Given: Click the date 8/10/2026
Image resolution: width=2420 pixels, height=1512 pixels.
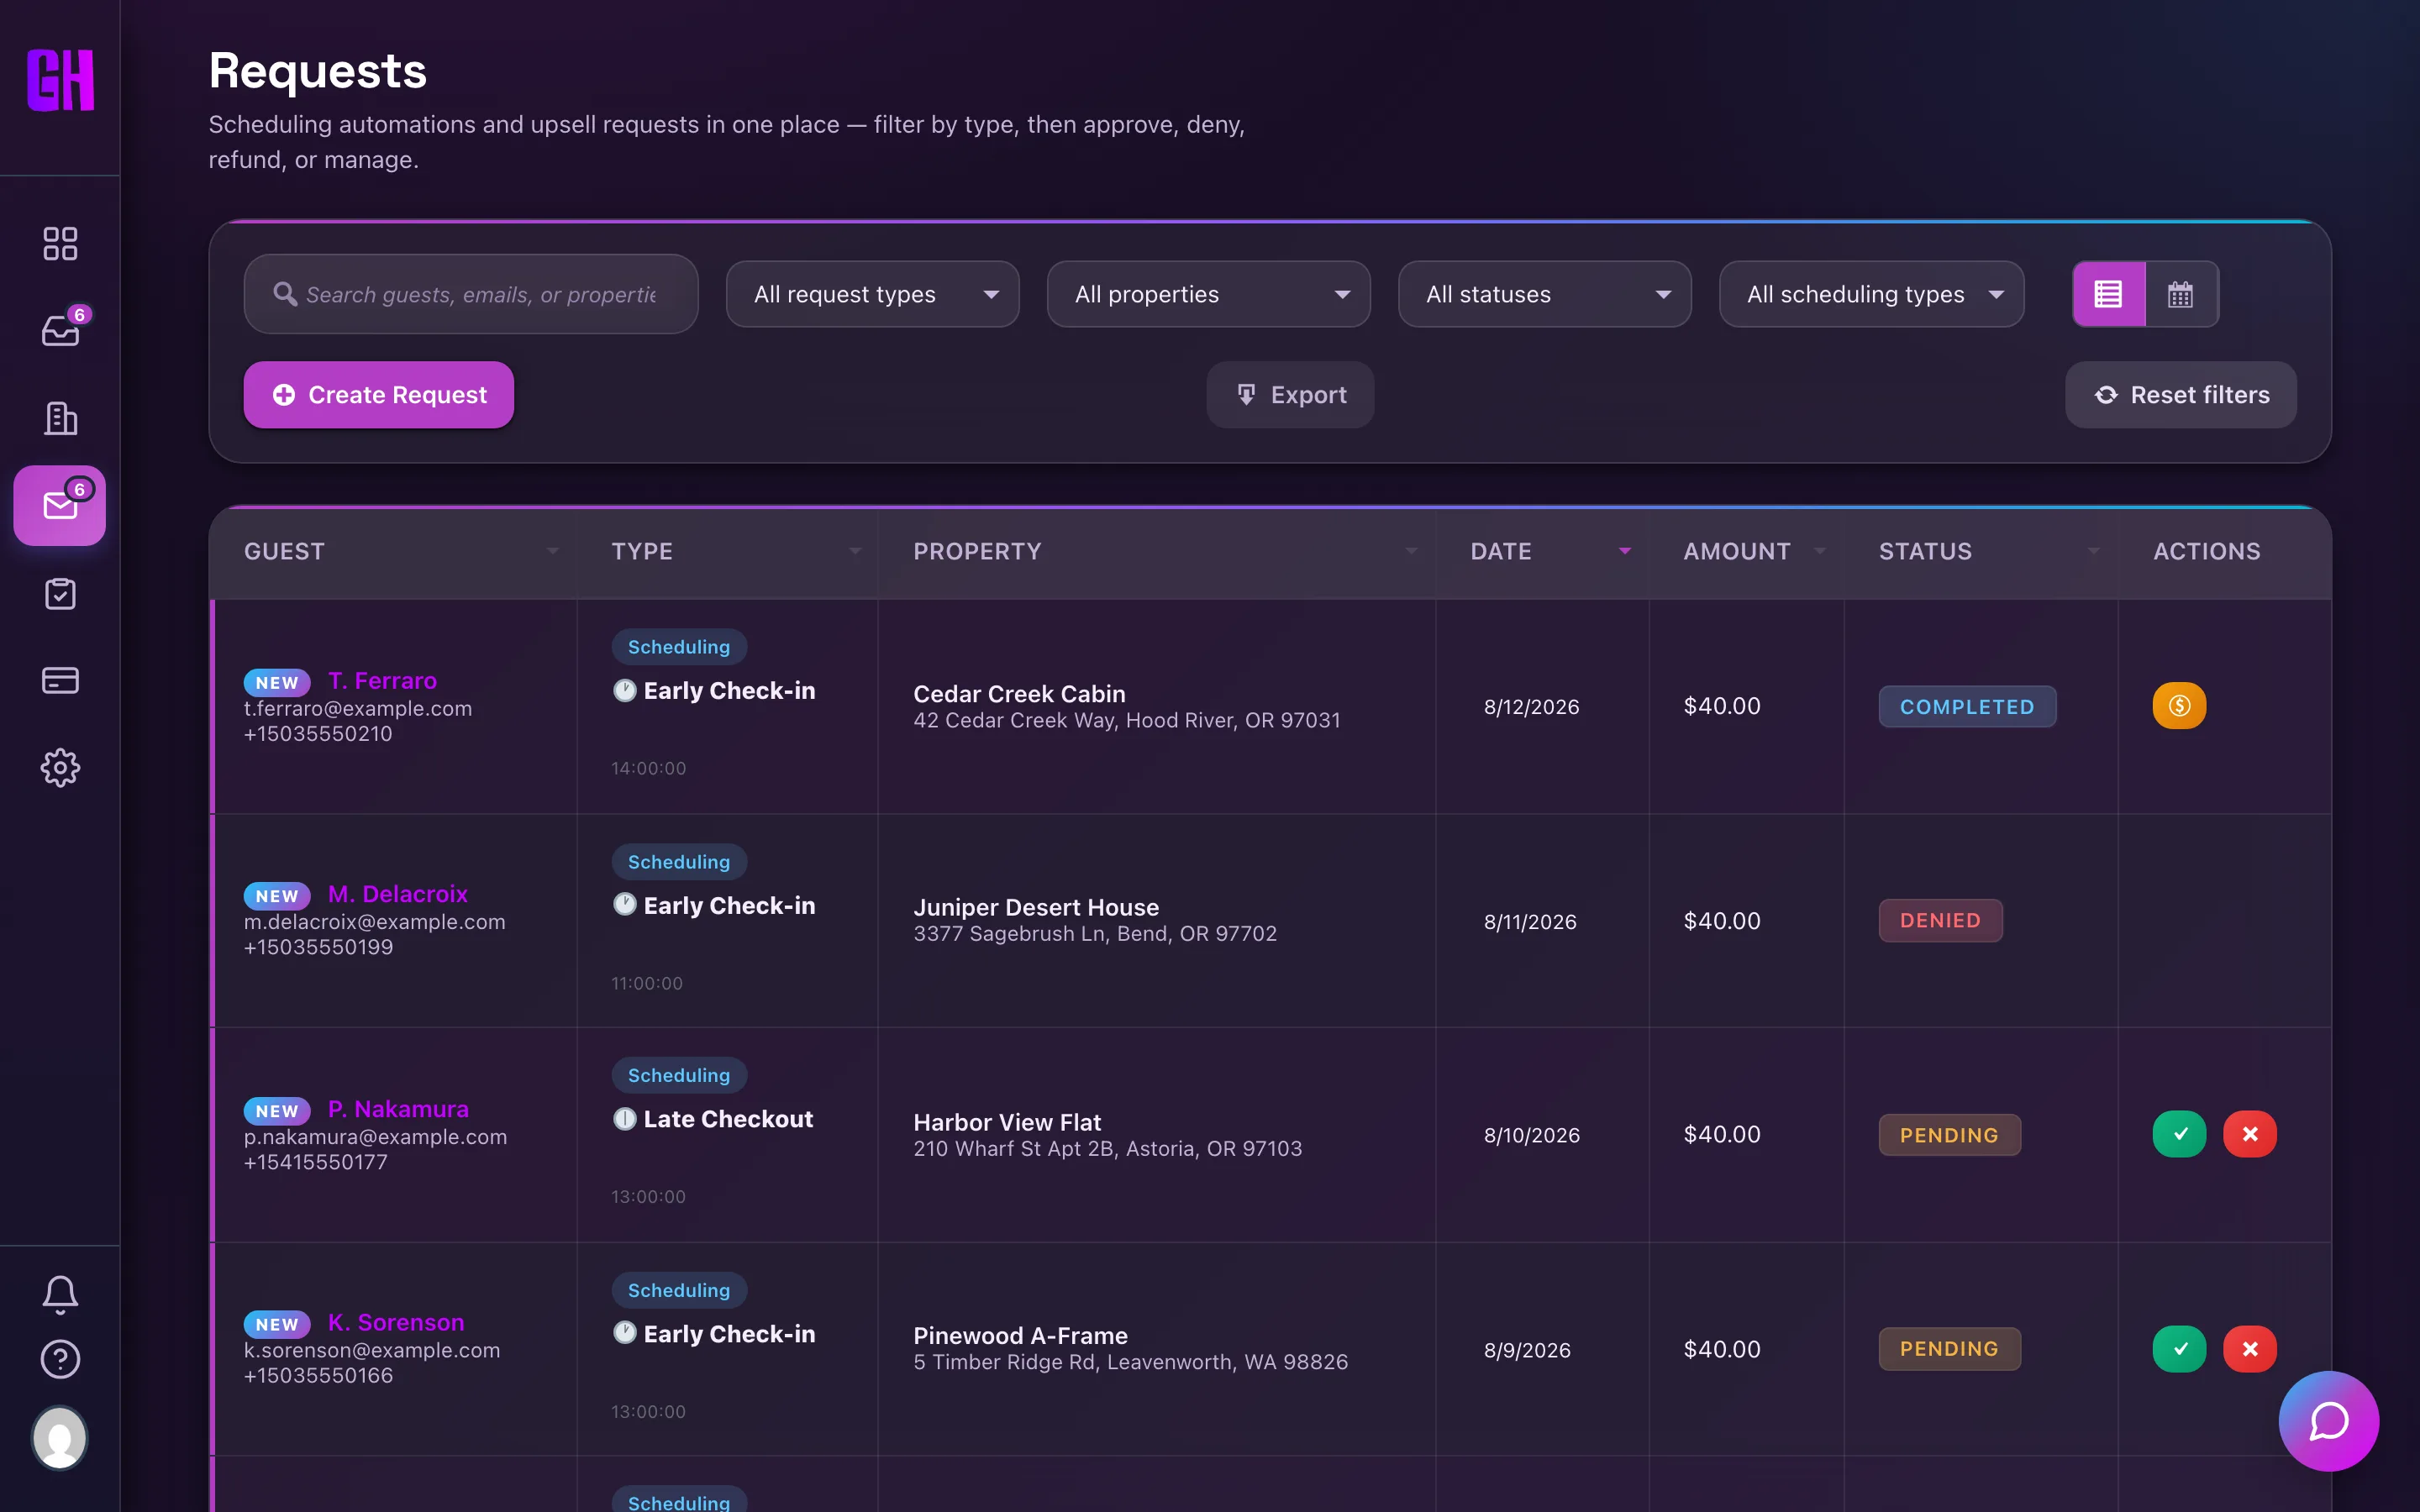Looking at the screenshot, I should pos(1531,1135).
